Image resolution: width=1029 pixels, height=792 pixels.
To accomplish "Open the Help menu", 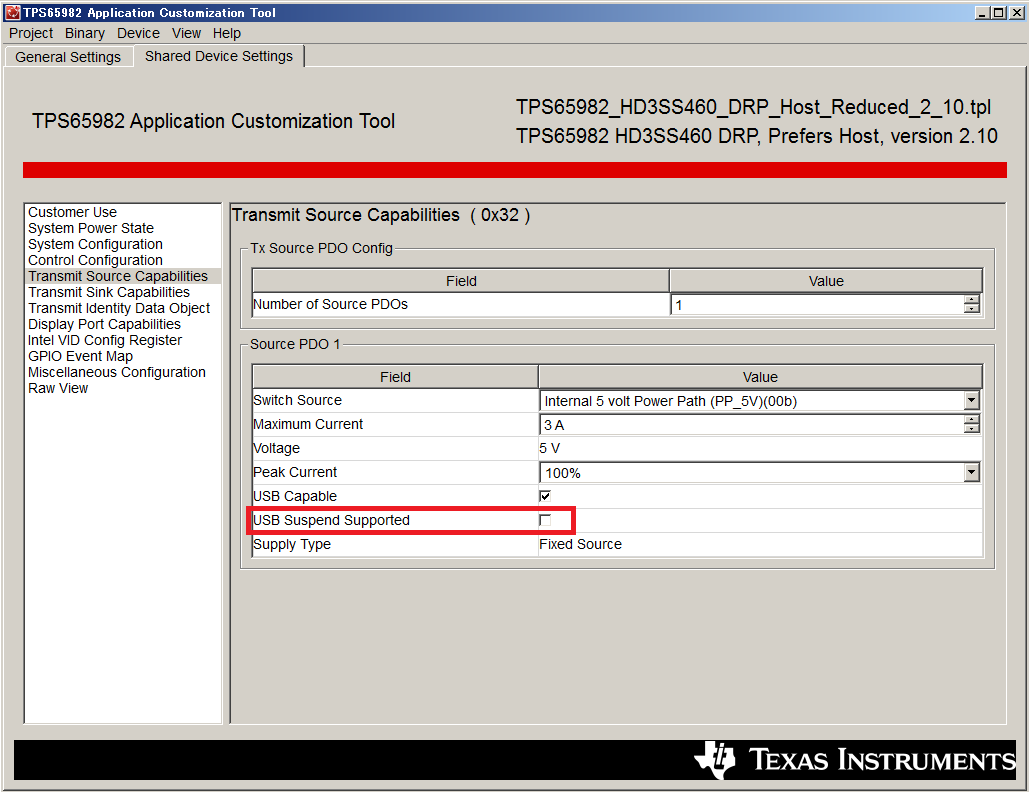I will click(226, 33).
